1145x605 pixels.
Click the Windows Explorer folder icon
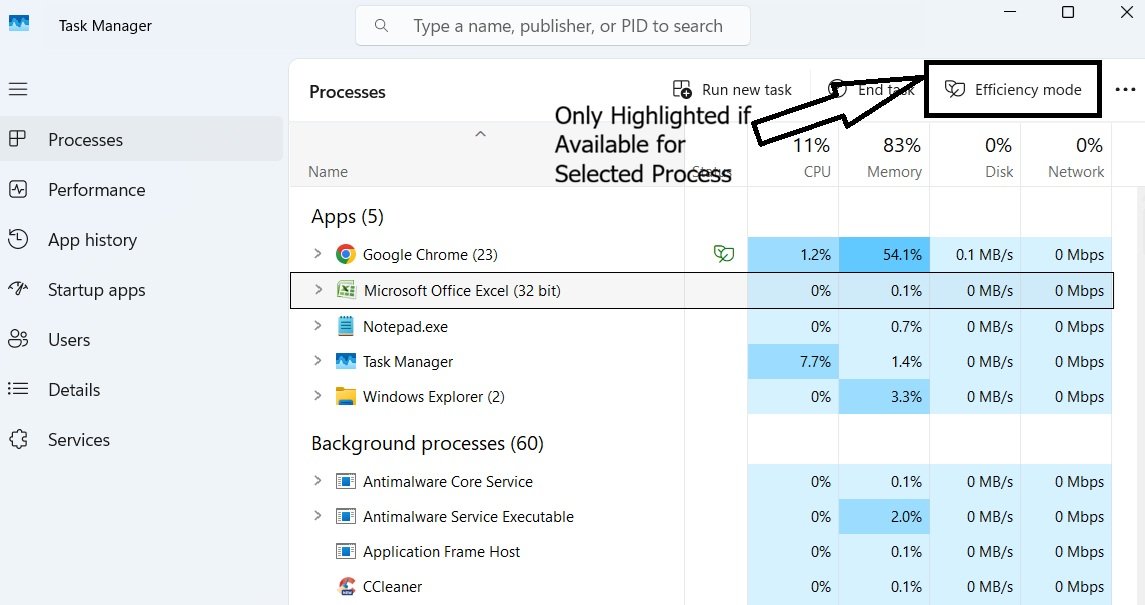tap(345, 396)
